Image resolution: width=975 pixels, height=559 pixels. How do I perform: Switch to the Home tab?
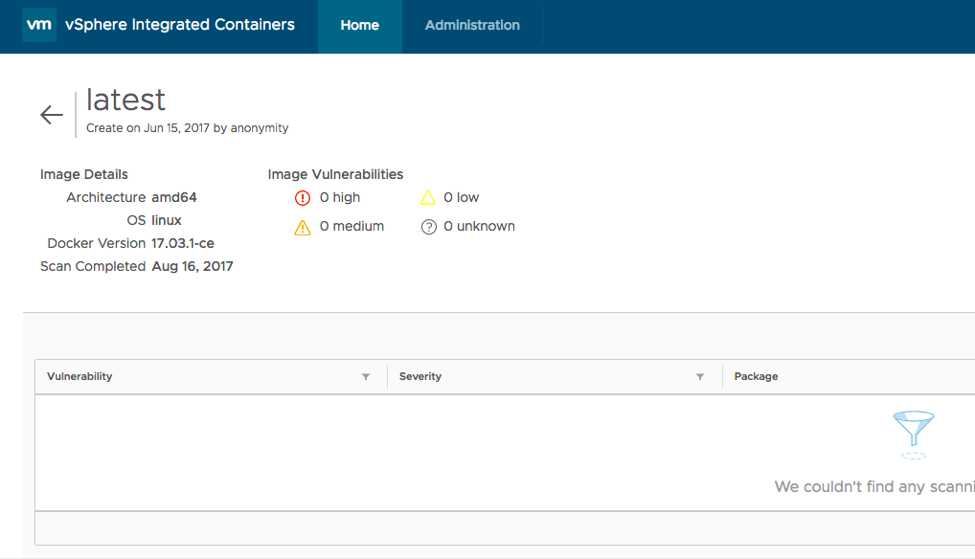(x=359, y=25)
